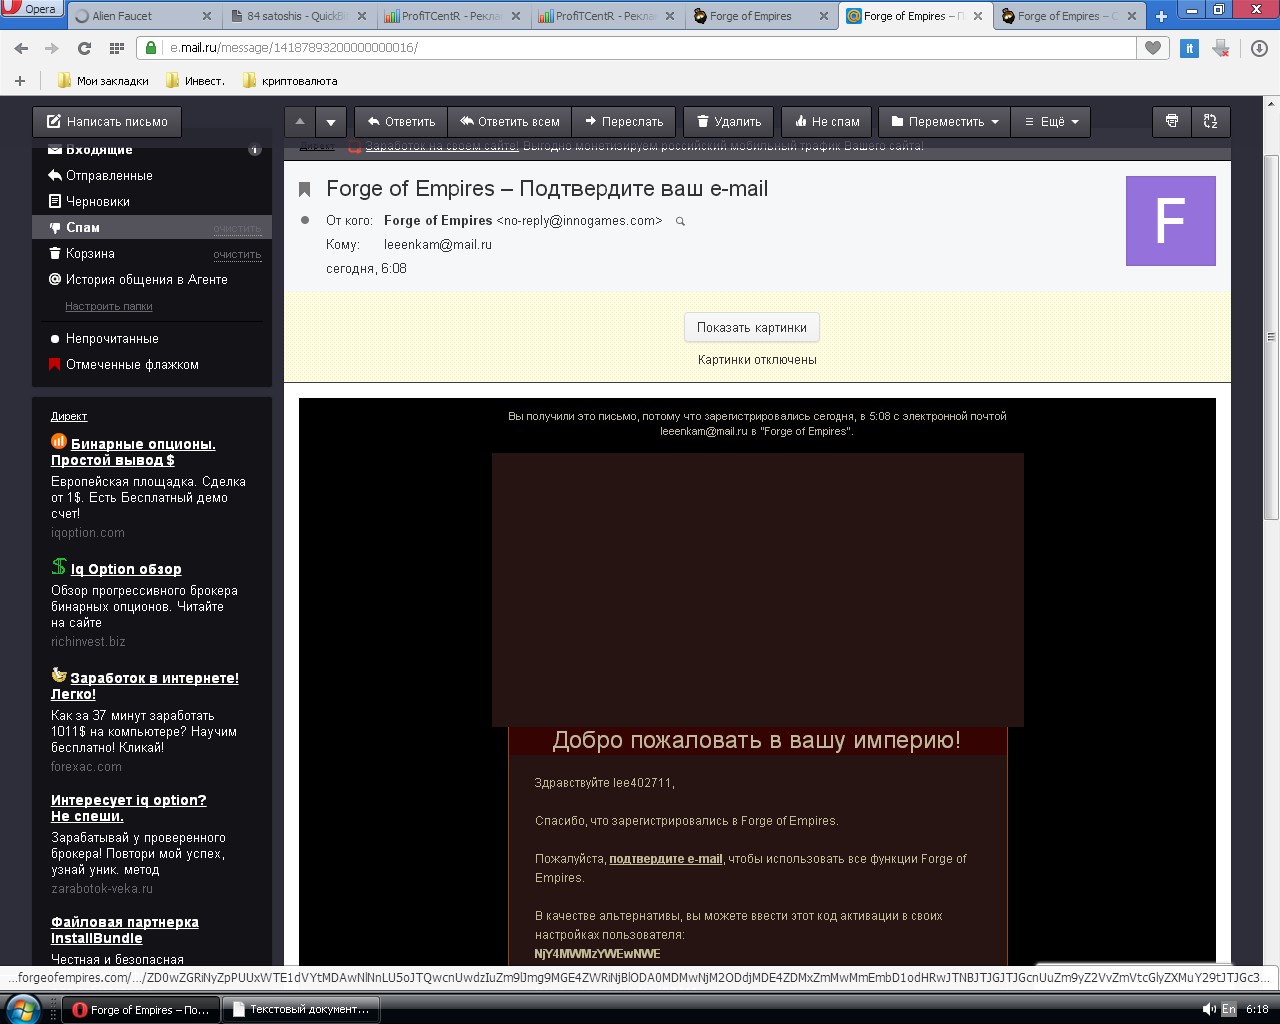Screen dimensions: 1280x1024
Task: Click Написать письмо compose button
Action: pyautogui.click(x=107, y=122)
